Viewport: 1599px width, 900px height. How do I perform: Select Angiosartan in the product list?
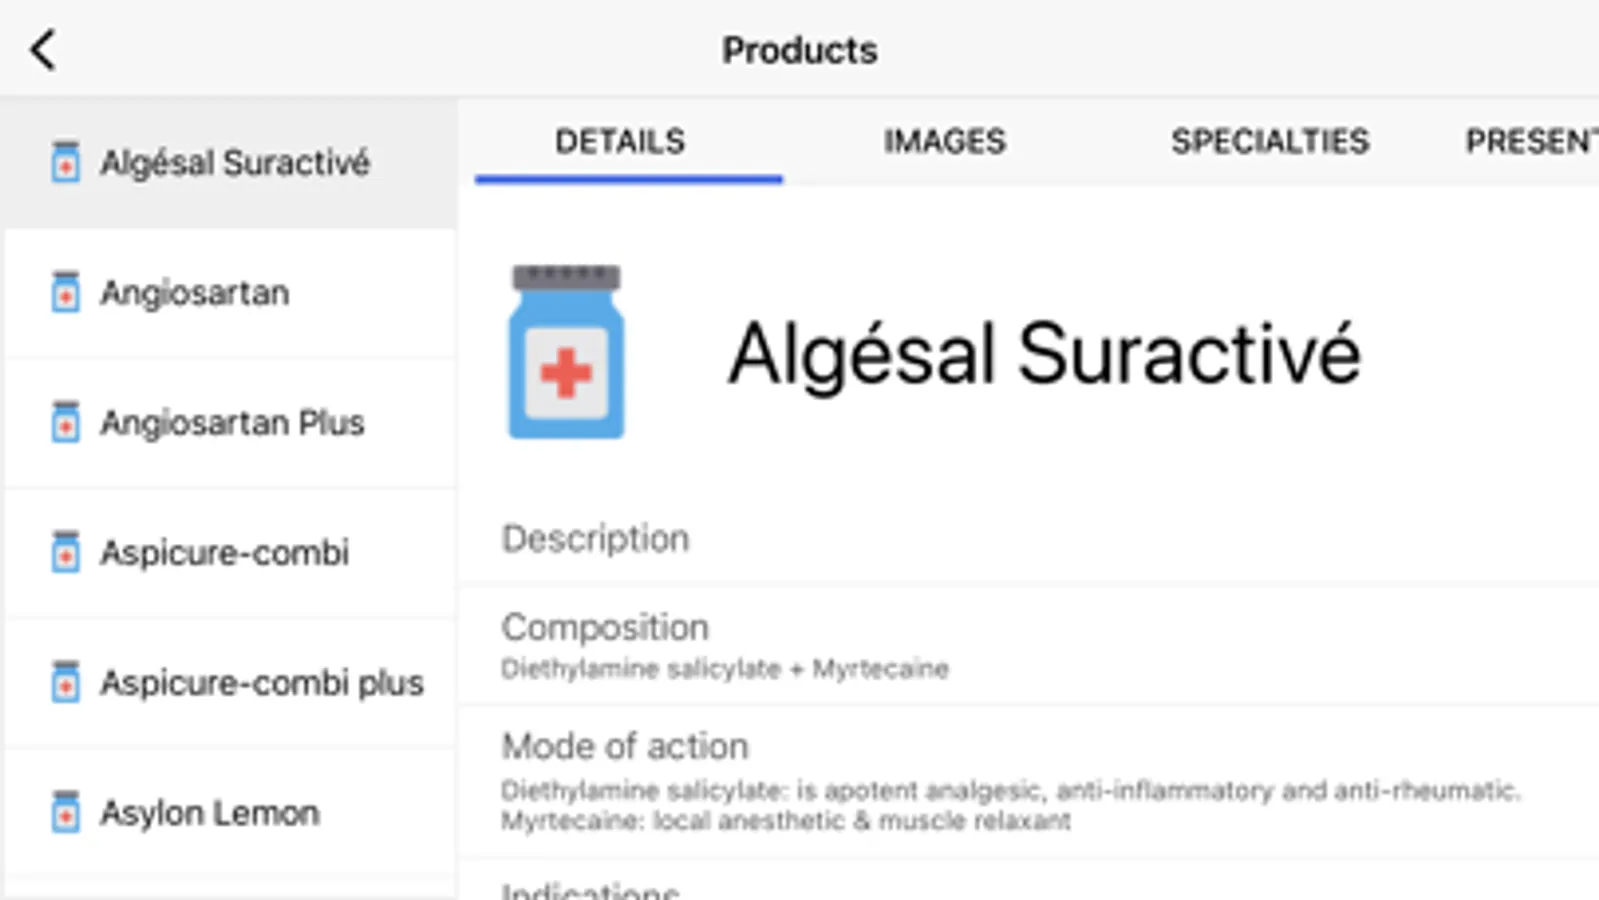(x=195, y=293)
